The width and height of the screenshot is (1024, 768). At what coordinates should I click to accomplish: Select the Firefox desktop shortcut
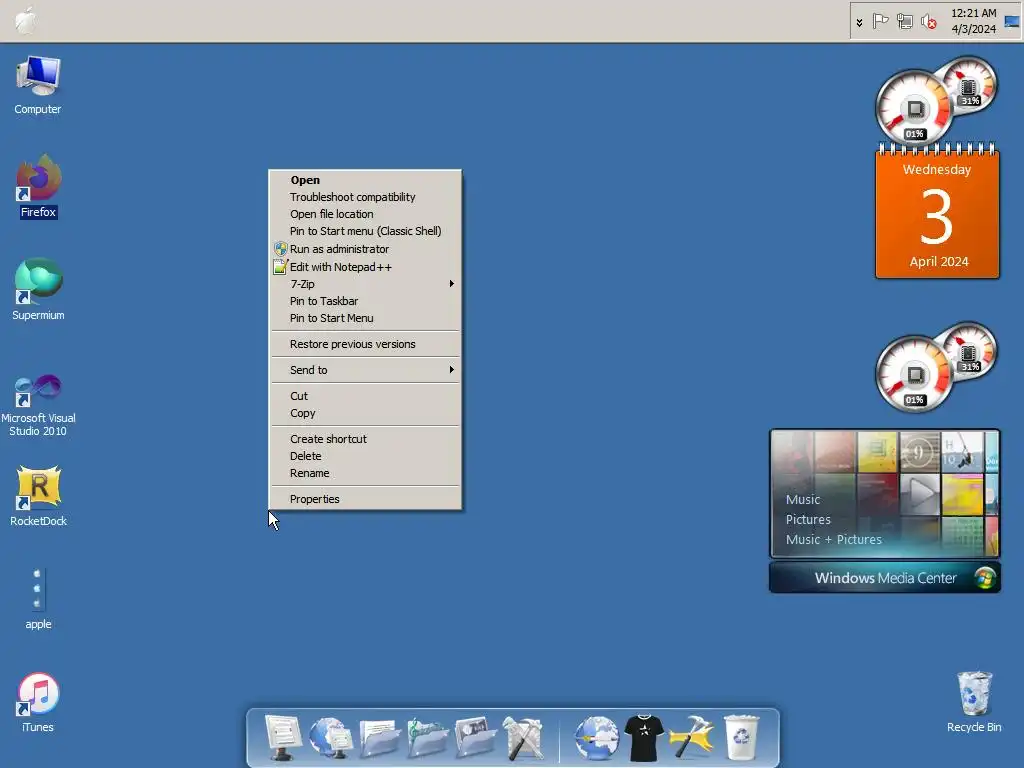click(x=38, y=187)
